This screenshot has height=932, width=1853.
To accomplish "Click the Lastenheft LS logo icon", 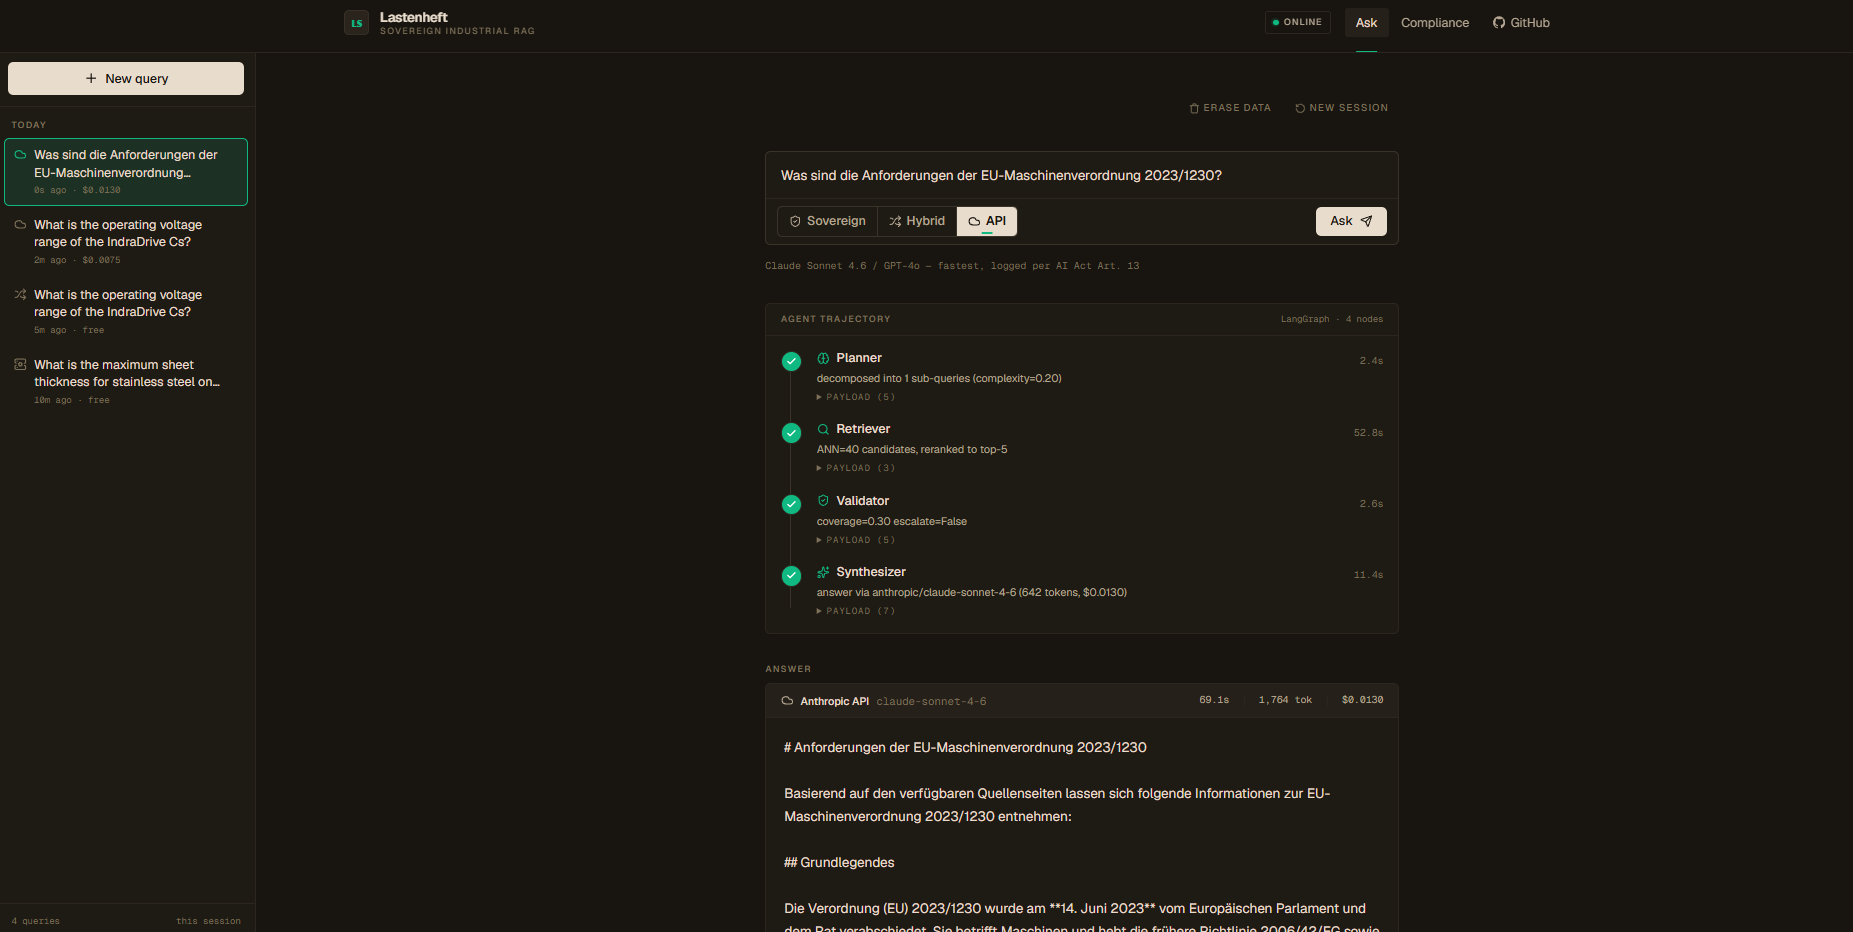I will point(356,23).
